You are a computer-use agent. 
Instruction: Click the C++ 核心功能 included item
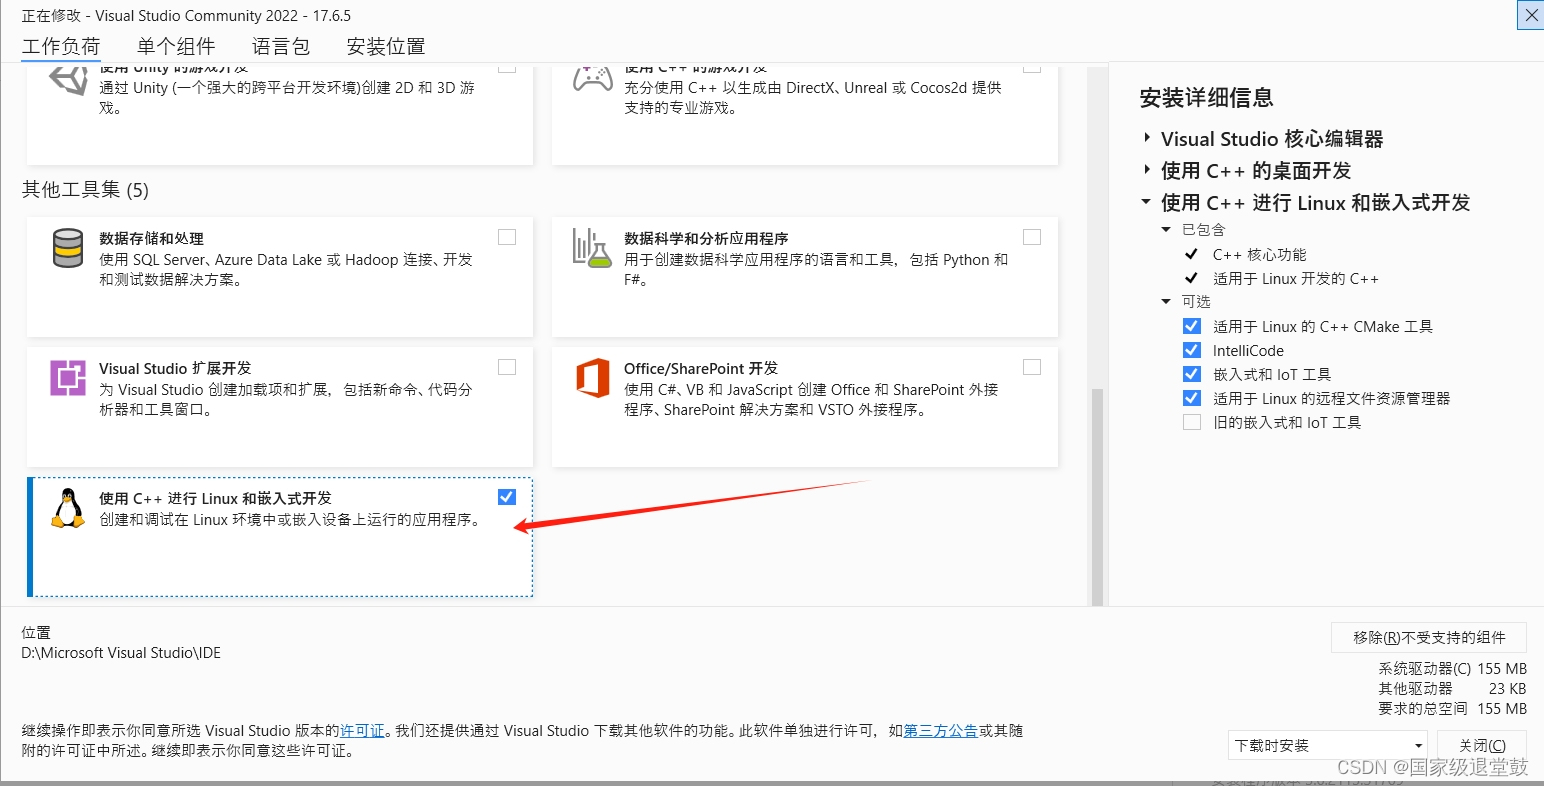[x=1259, y=255]
